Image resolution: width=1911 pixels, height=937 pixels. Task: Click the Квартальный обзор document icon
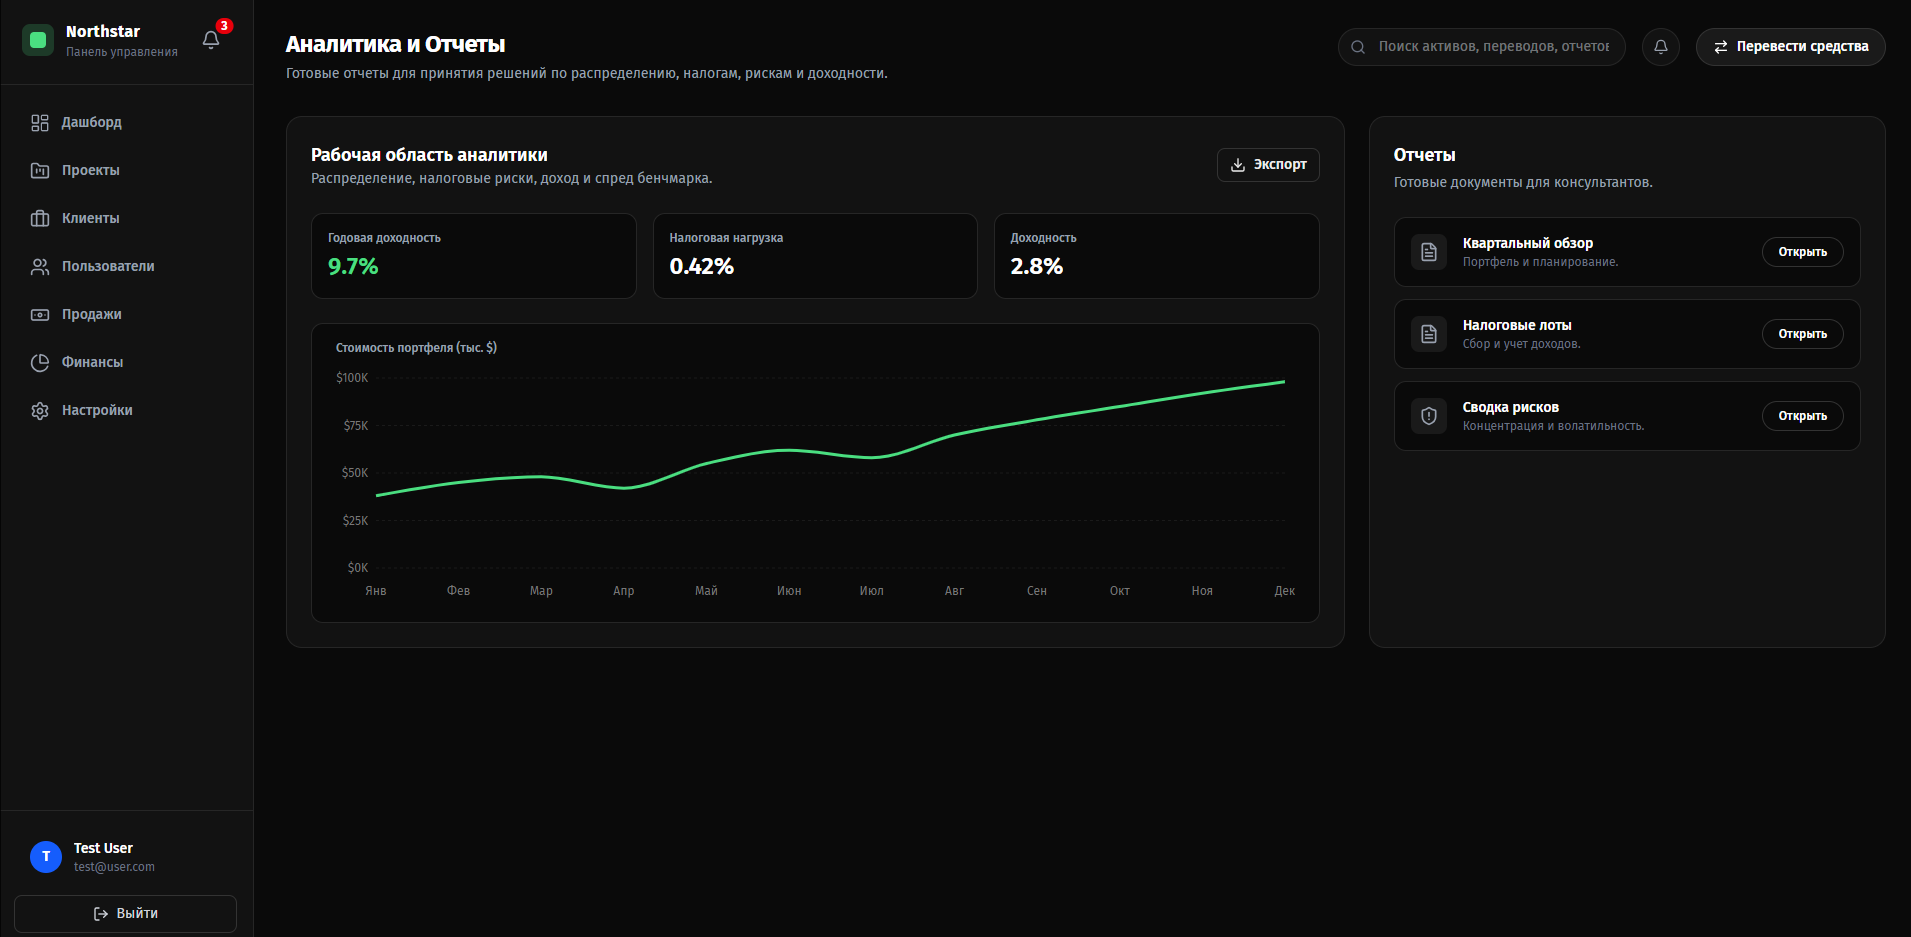point(1429,252)
